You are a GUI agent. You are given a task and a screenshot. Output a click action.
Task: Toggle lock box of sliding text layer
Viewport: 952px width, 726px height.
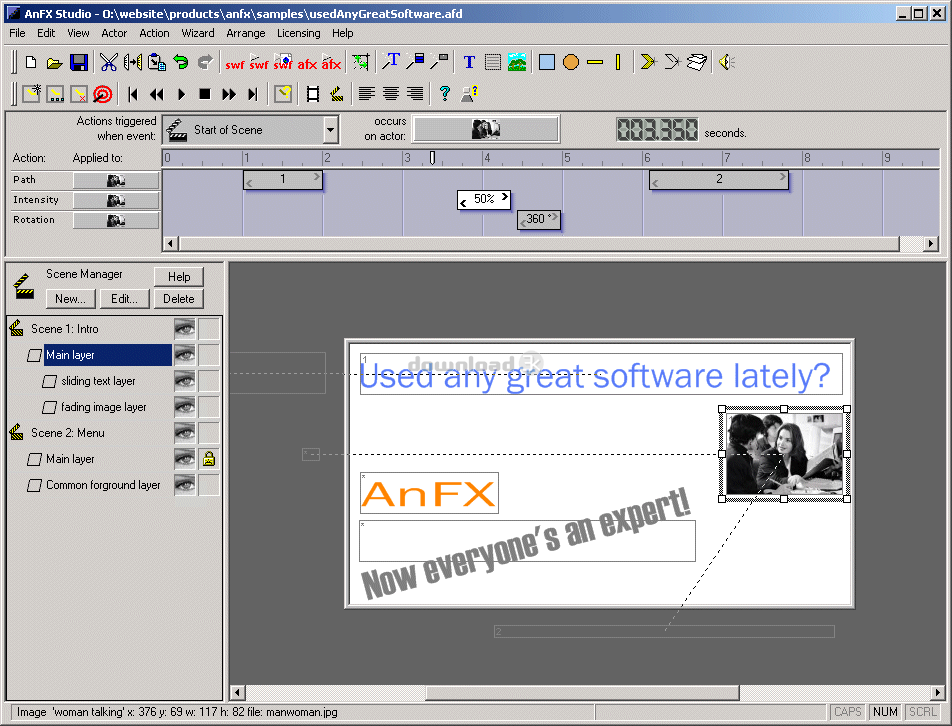point(209,381)
